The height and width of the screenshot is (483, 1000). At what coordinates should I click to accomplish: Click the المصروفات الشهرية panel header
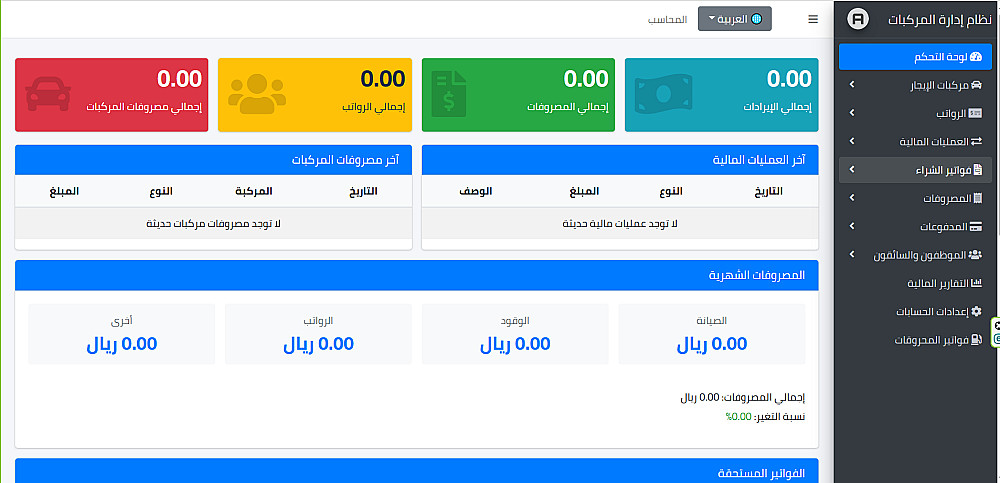(416, 275)
